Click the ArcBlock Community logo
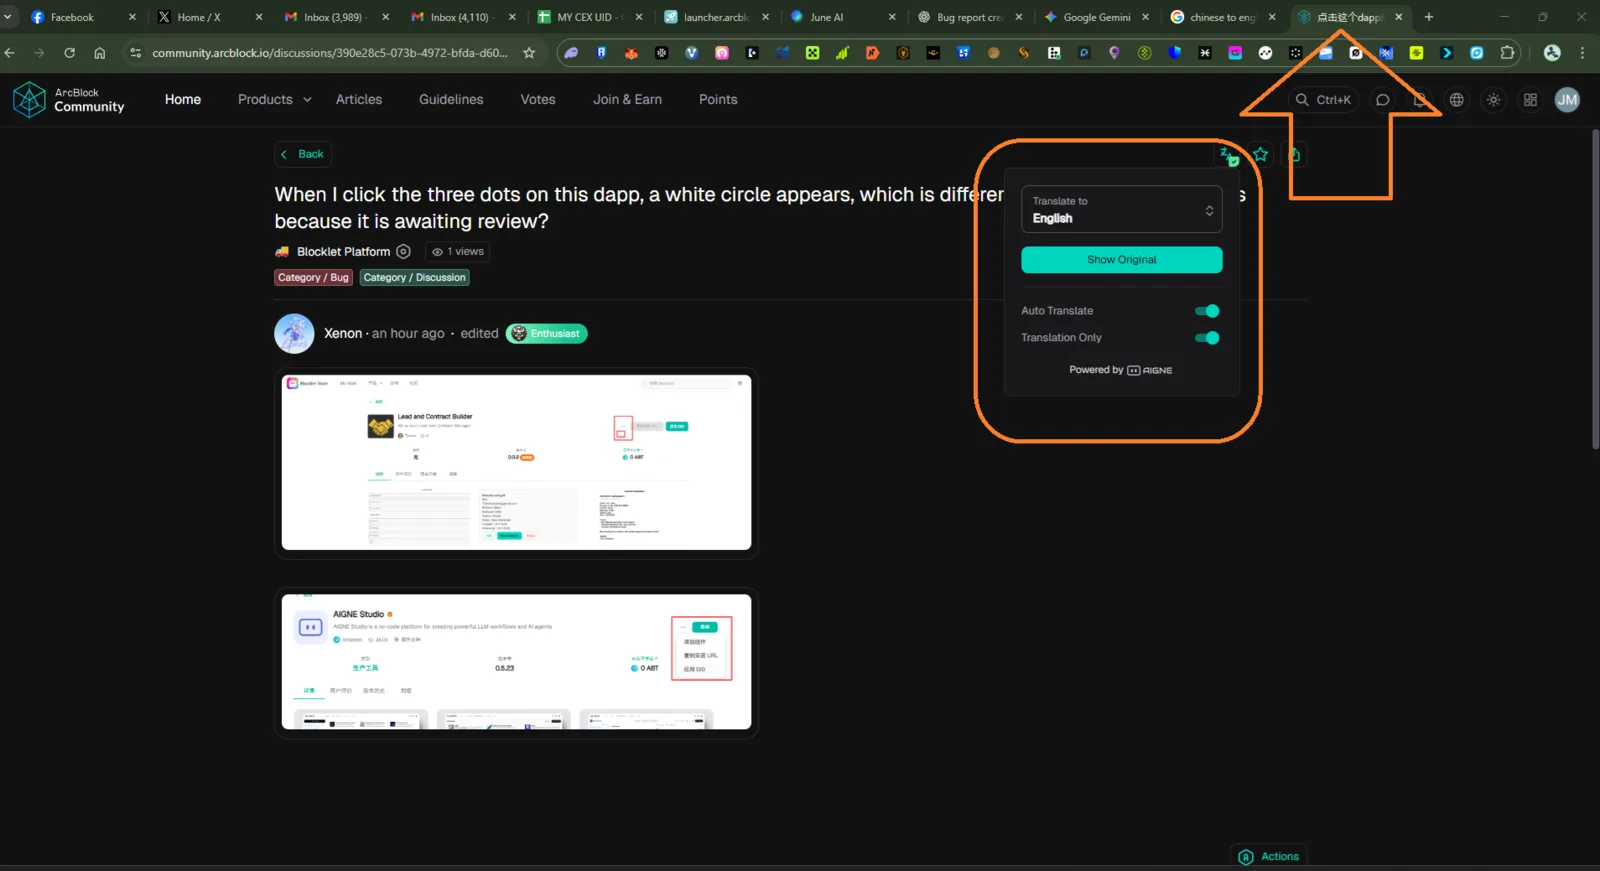The image size is (1600, 871). (69, 100)
